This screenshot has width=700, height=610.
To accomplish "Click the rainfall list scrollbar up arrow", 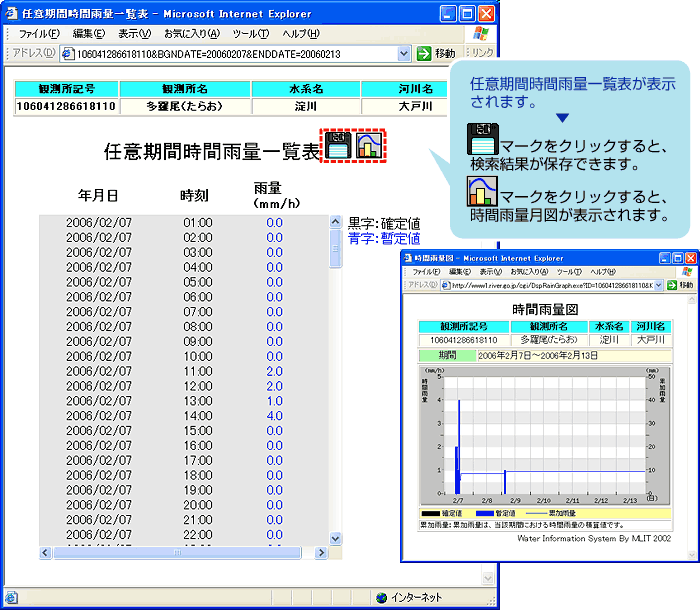I will pyautogui.click(x=336, y=222).
